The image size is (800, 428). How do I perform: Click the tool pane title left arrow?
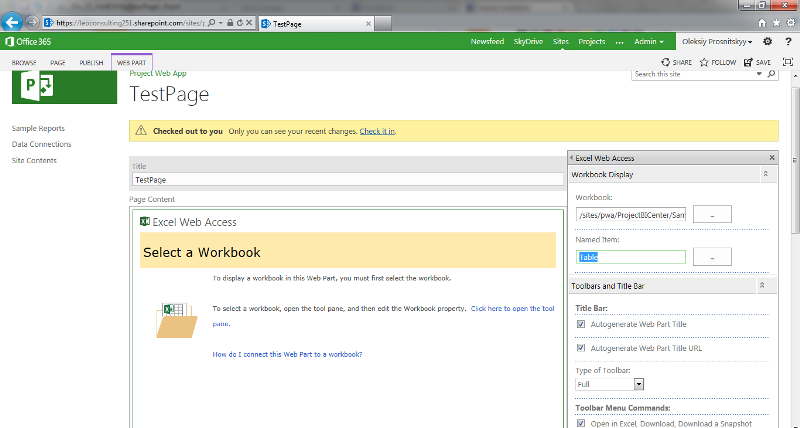point(571,158)
